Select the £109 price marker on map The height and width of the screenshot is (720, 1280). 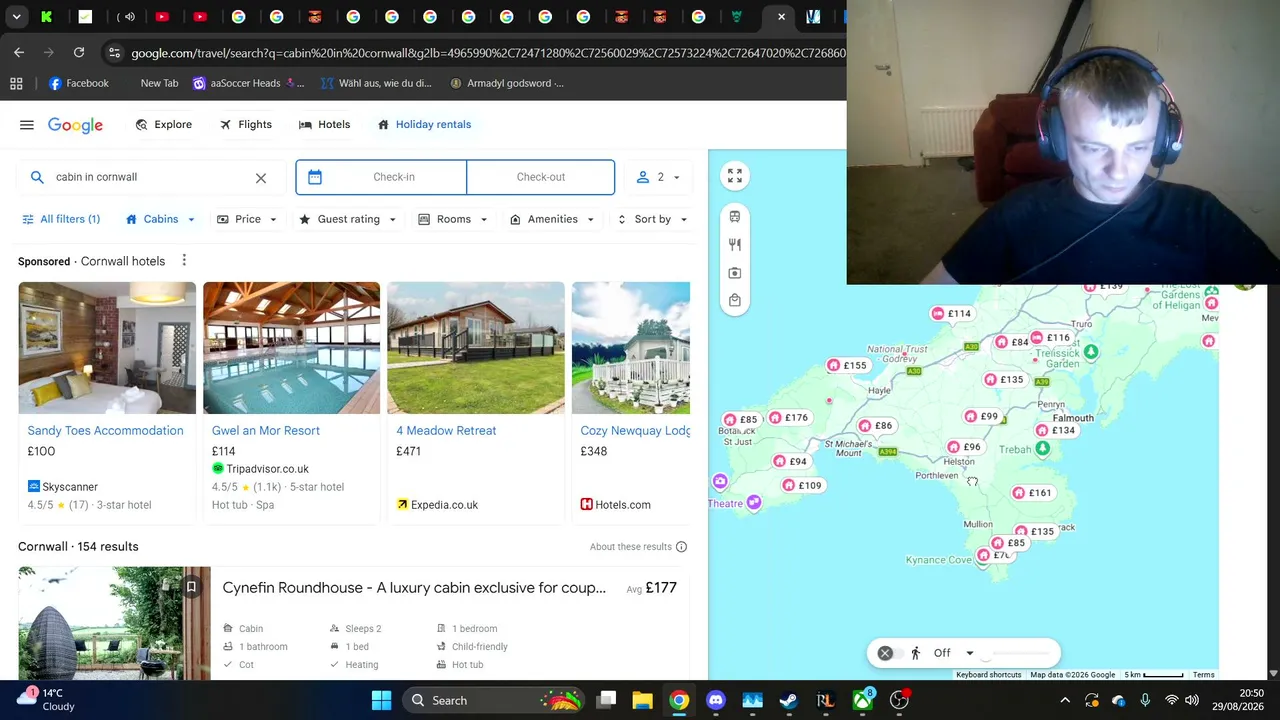point(802,485)
